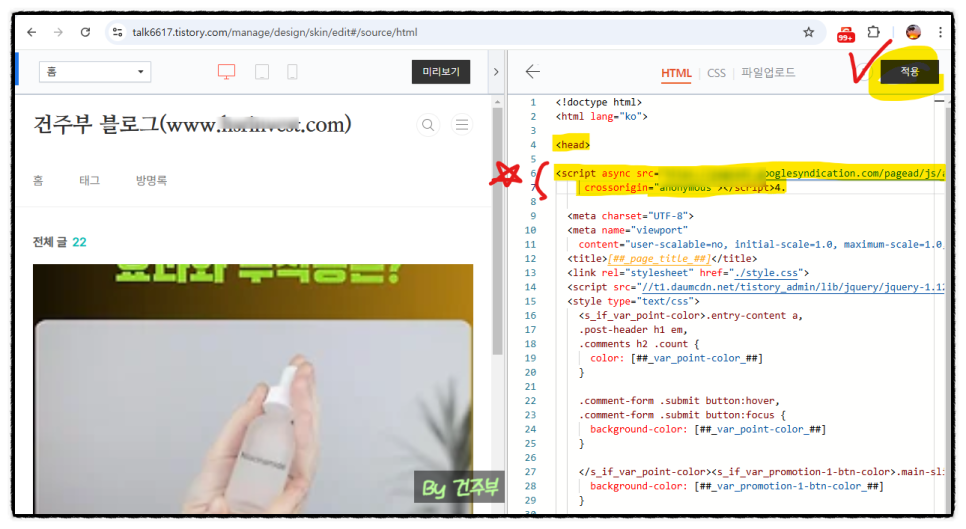Screen dimensions: 966x529
Task: Click the blog title 건주부 블로그
Action: pyautogui.click(x=192, y=125)
